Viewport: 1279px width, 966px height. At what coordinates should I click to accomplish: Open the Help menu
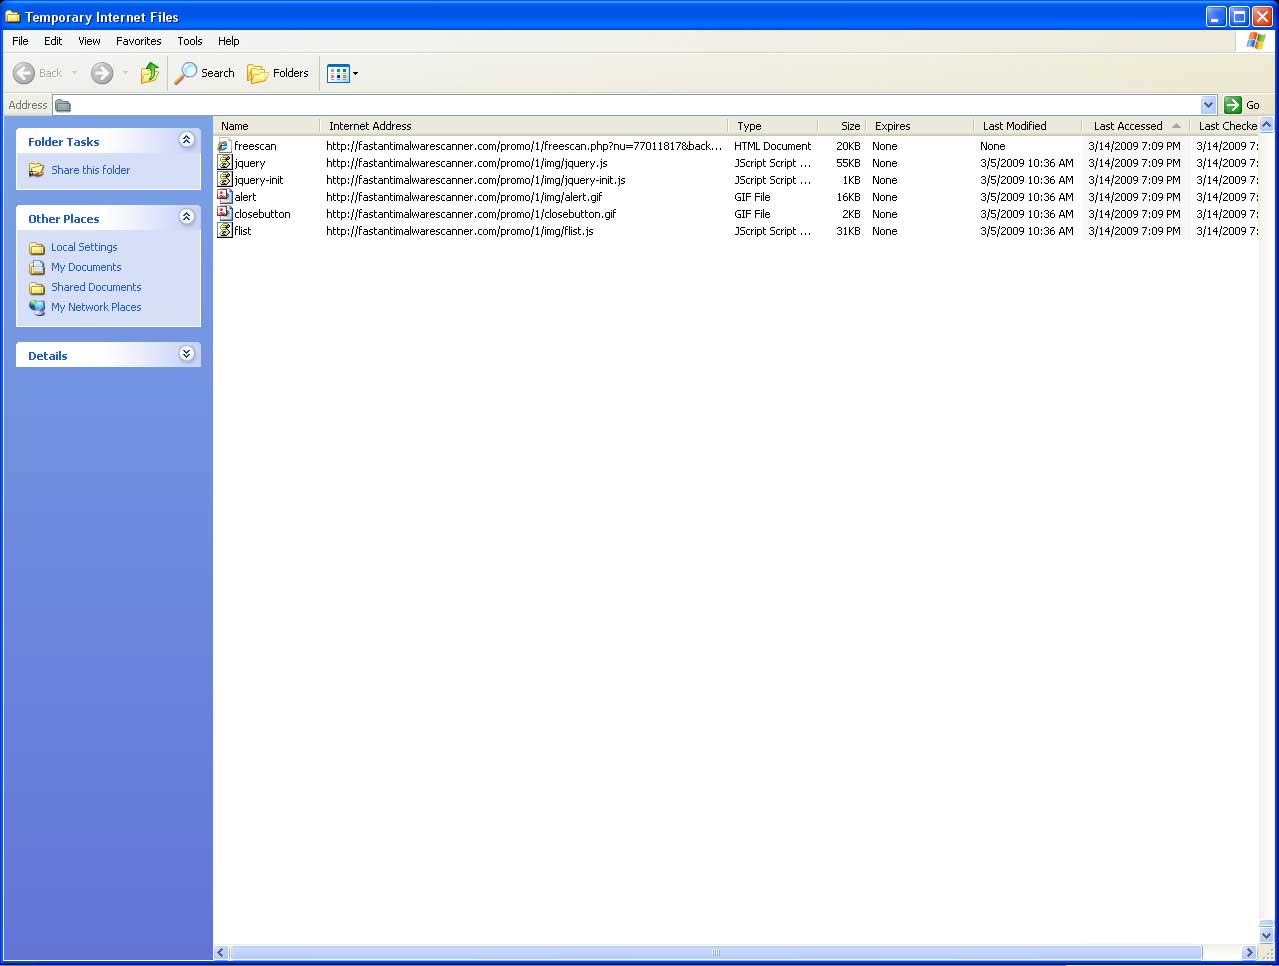click(x=229, y=41)
